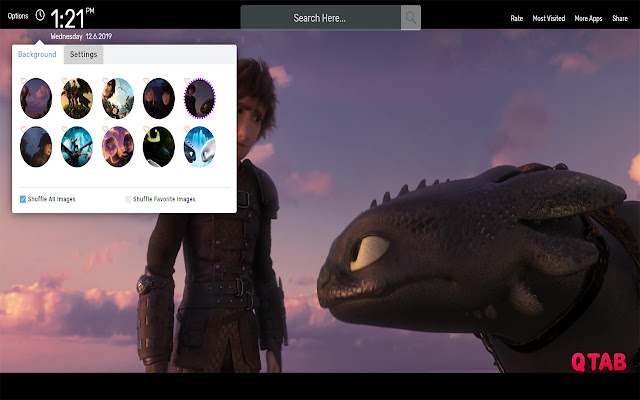Select the rider on blue dragon thumbnail
The width and height of the screenshot is (640, 400).
[77, 147]
